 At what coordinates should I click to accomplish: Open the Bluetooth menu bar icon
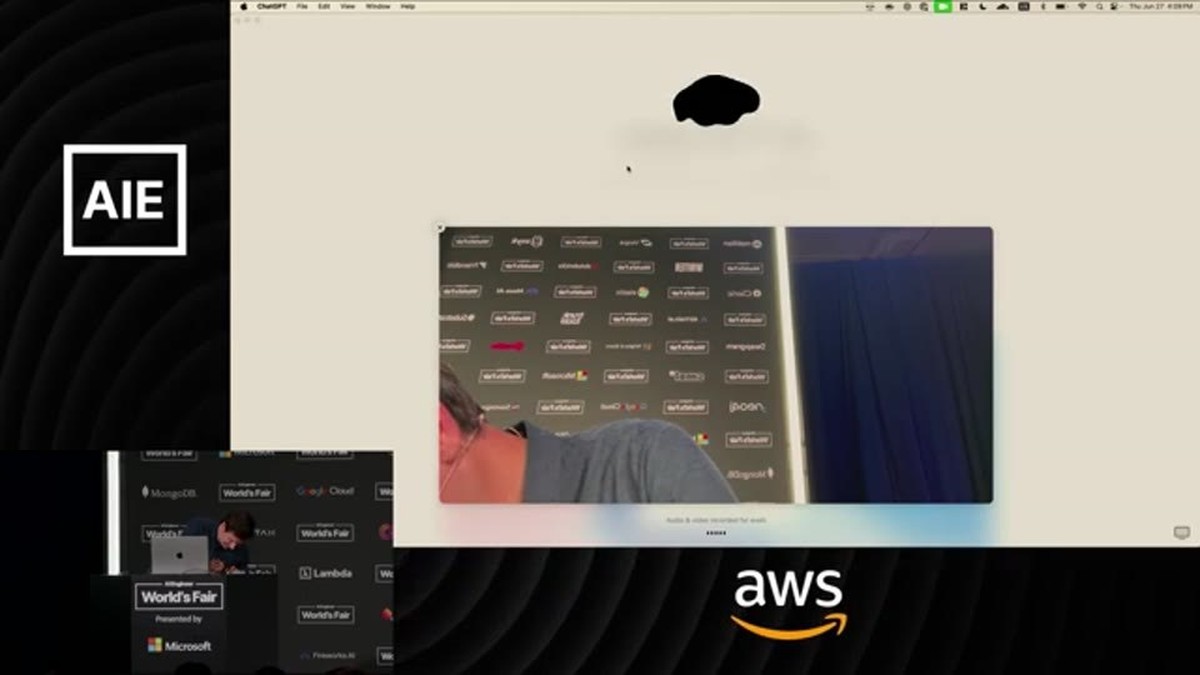(1043, 6)
